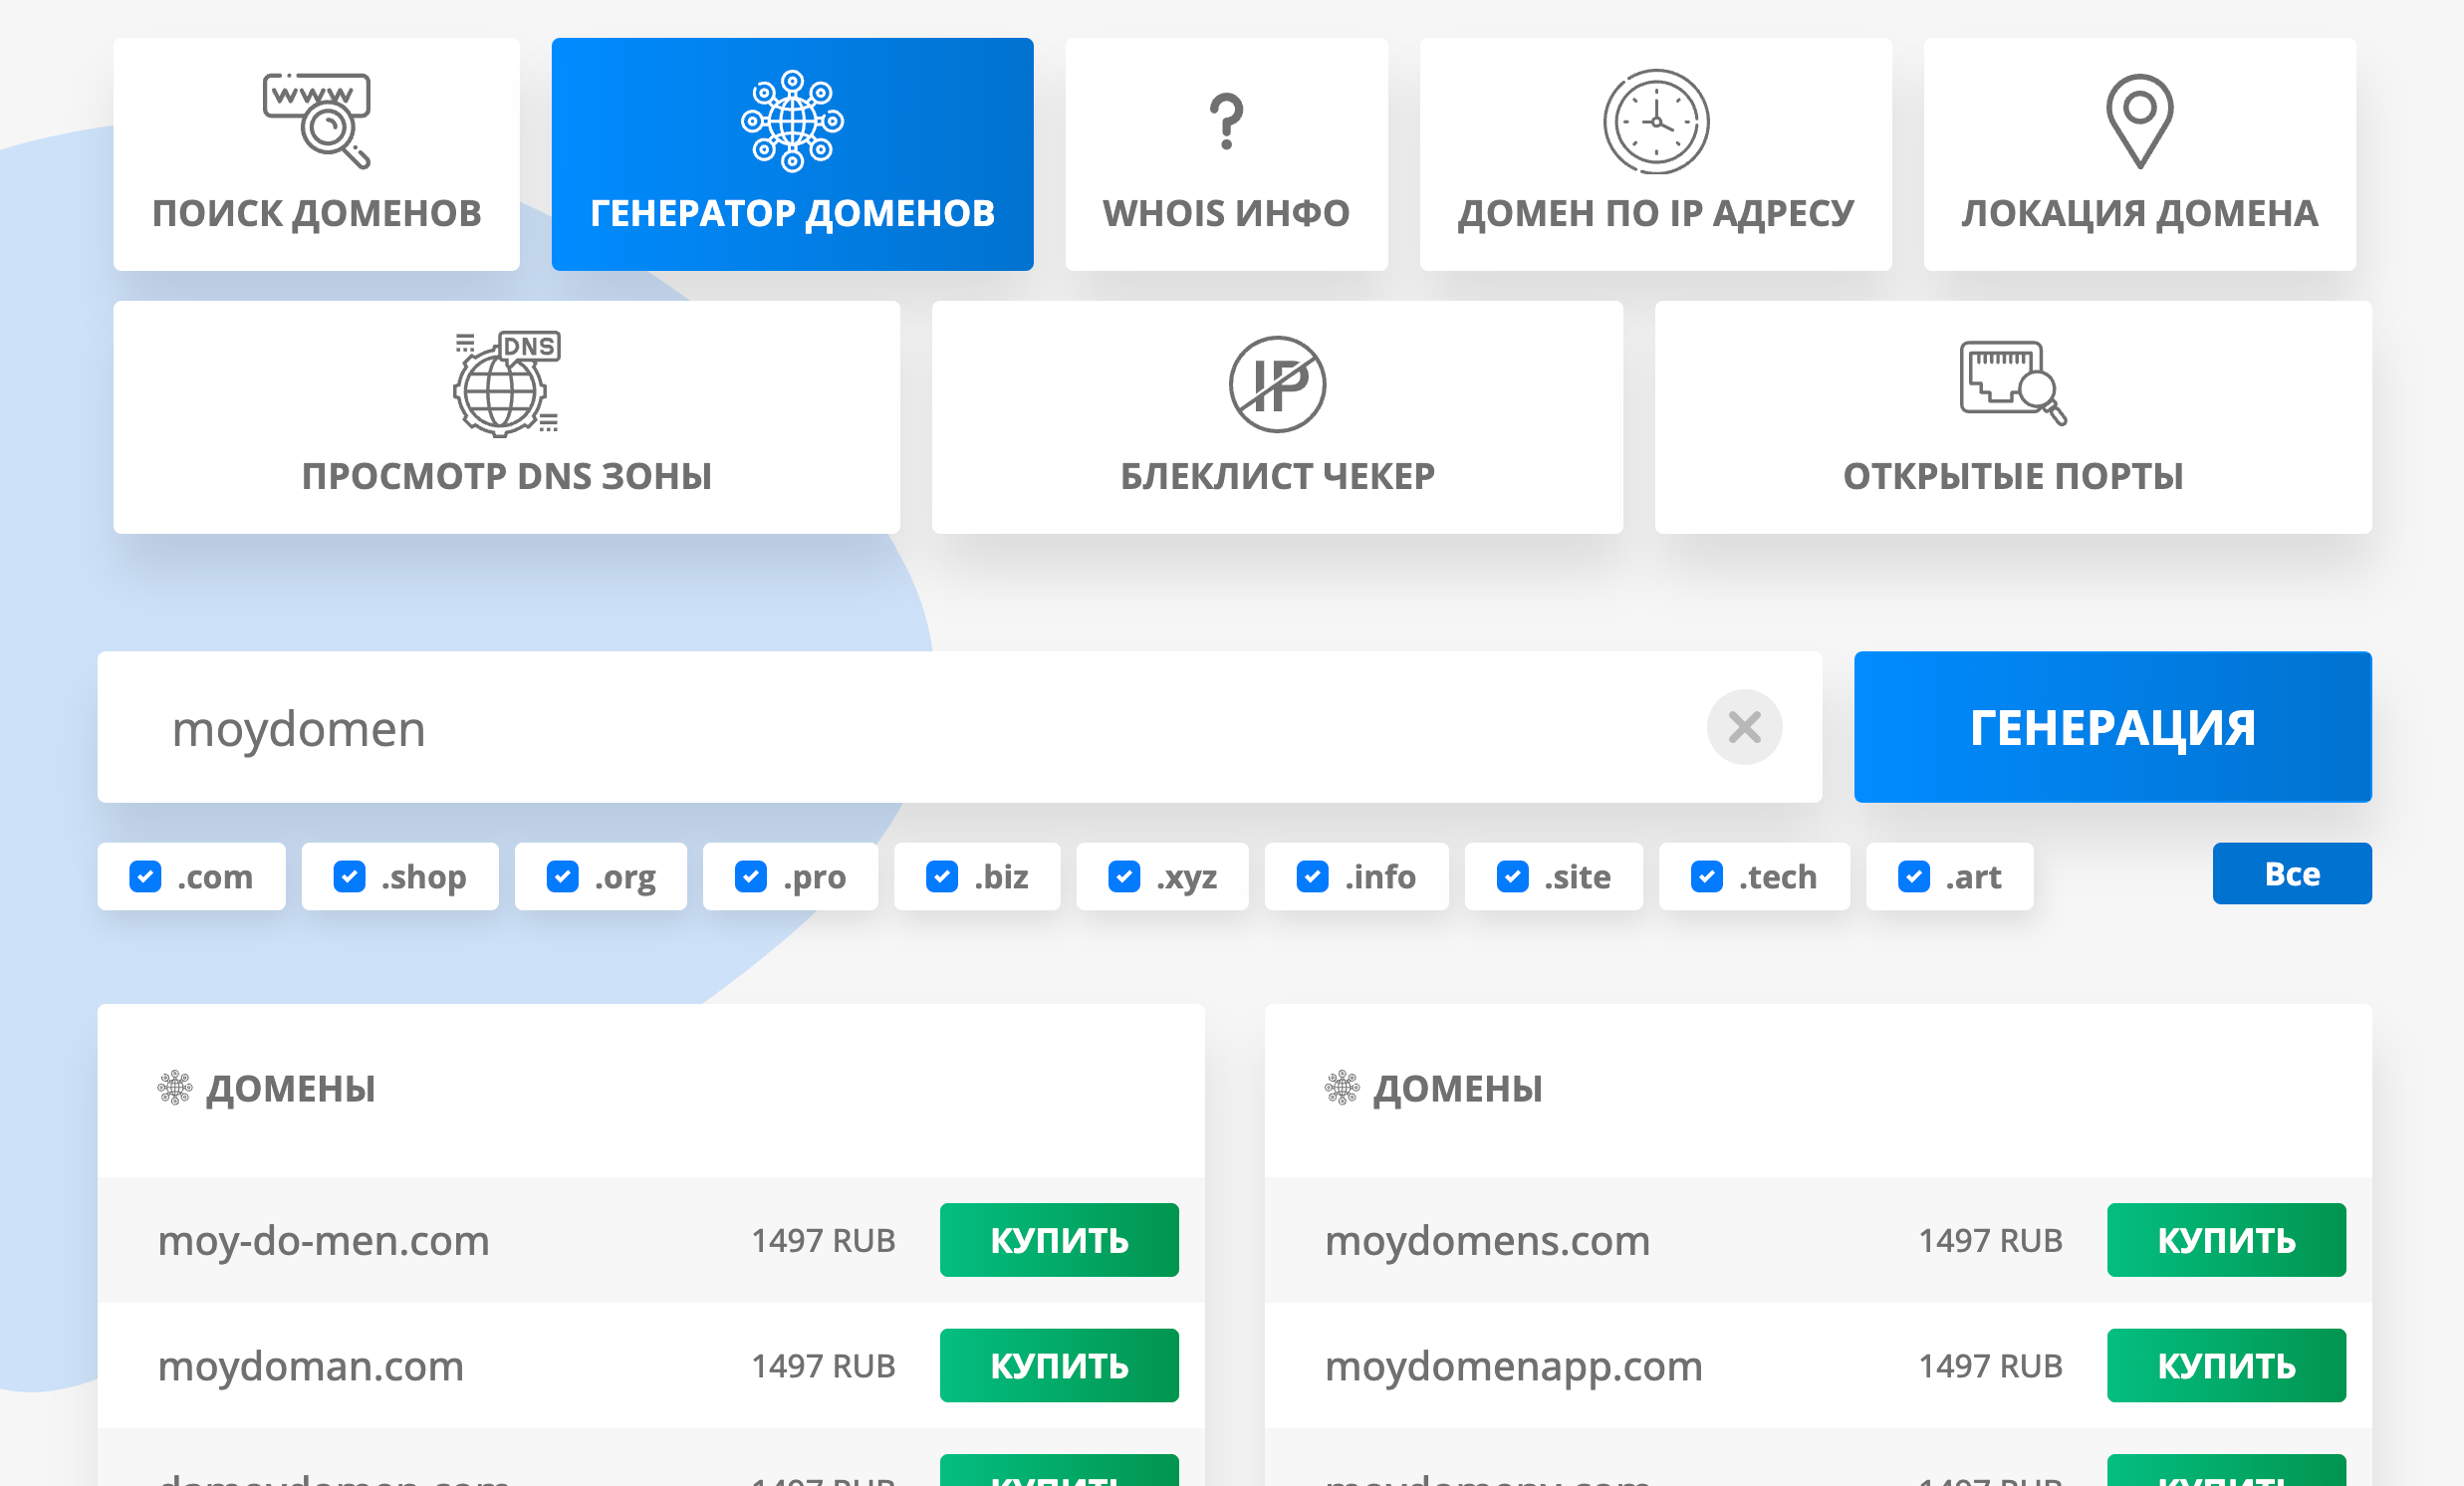Uncheck the .com zone checkbox
Screen dimensions: 2464x1486
coord(146,877)
